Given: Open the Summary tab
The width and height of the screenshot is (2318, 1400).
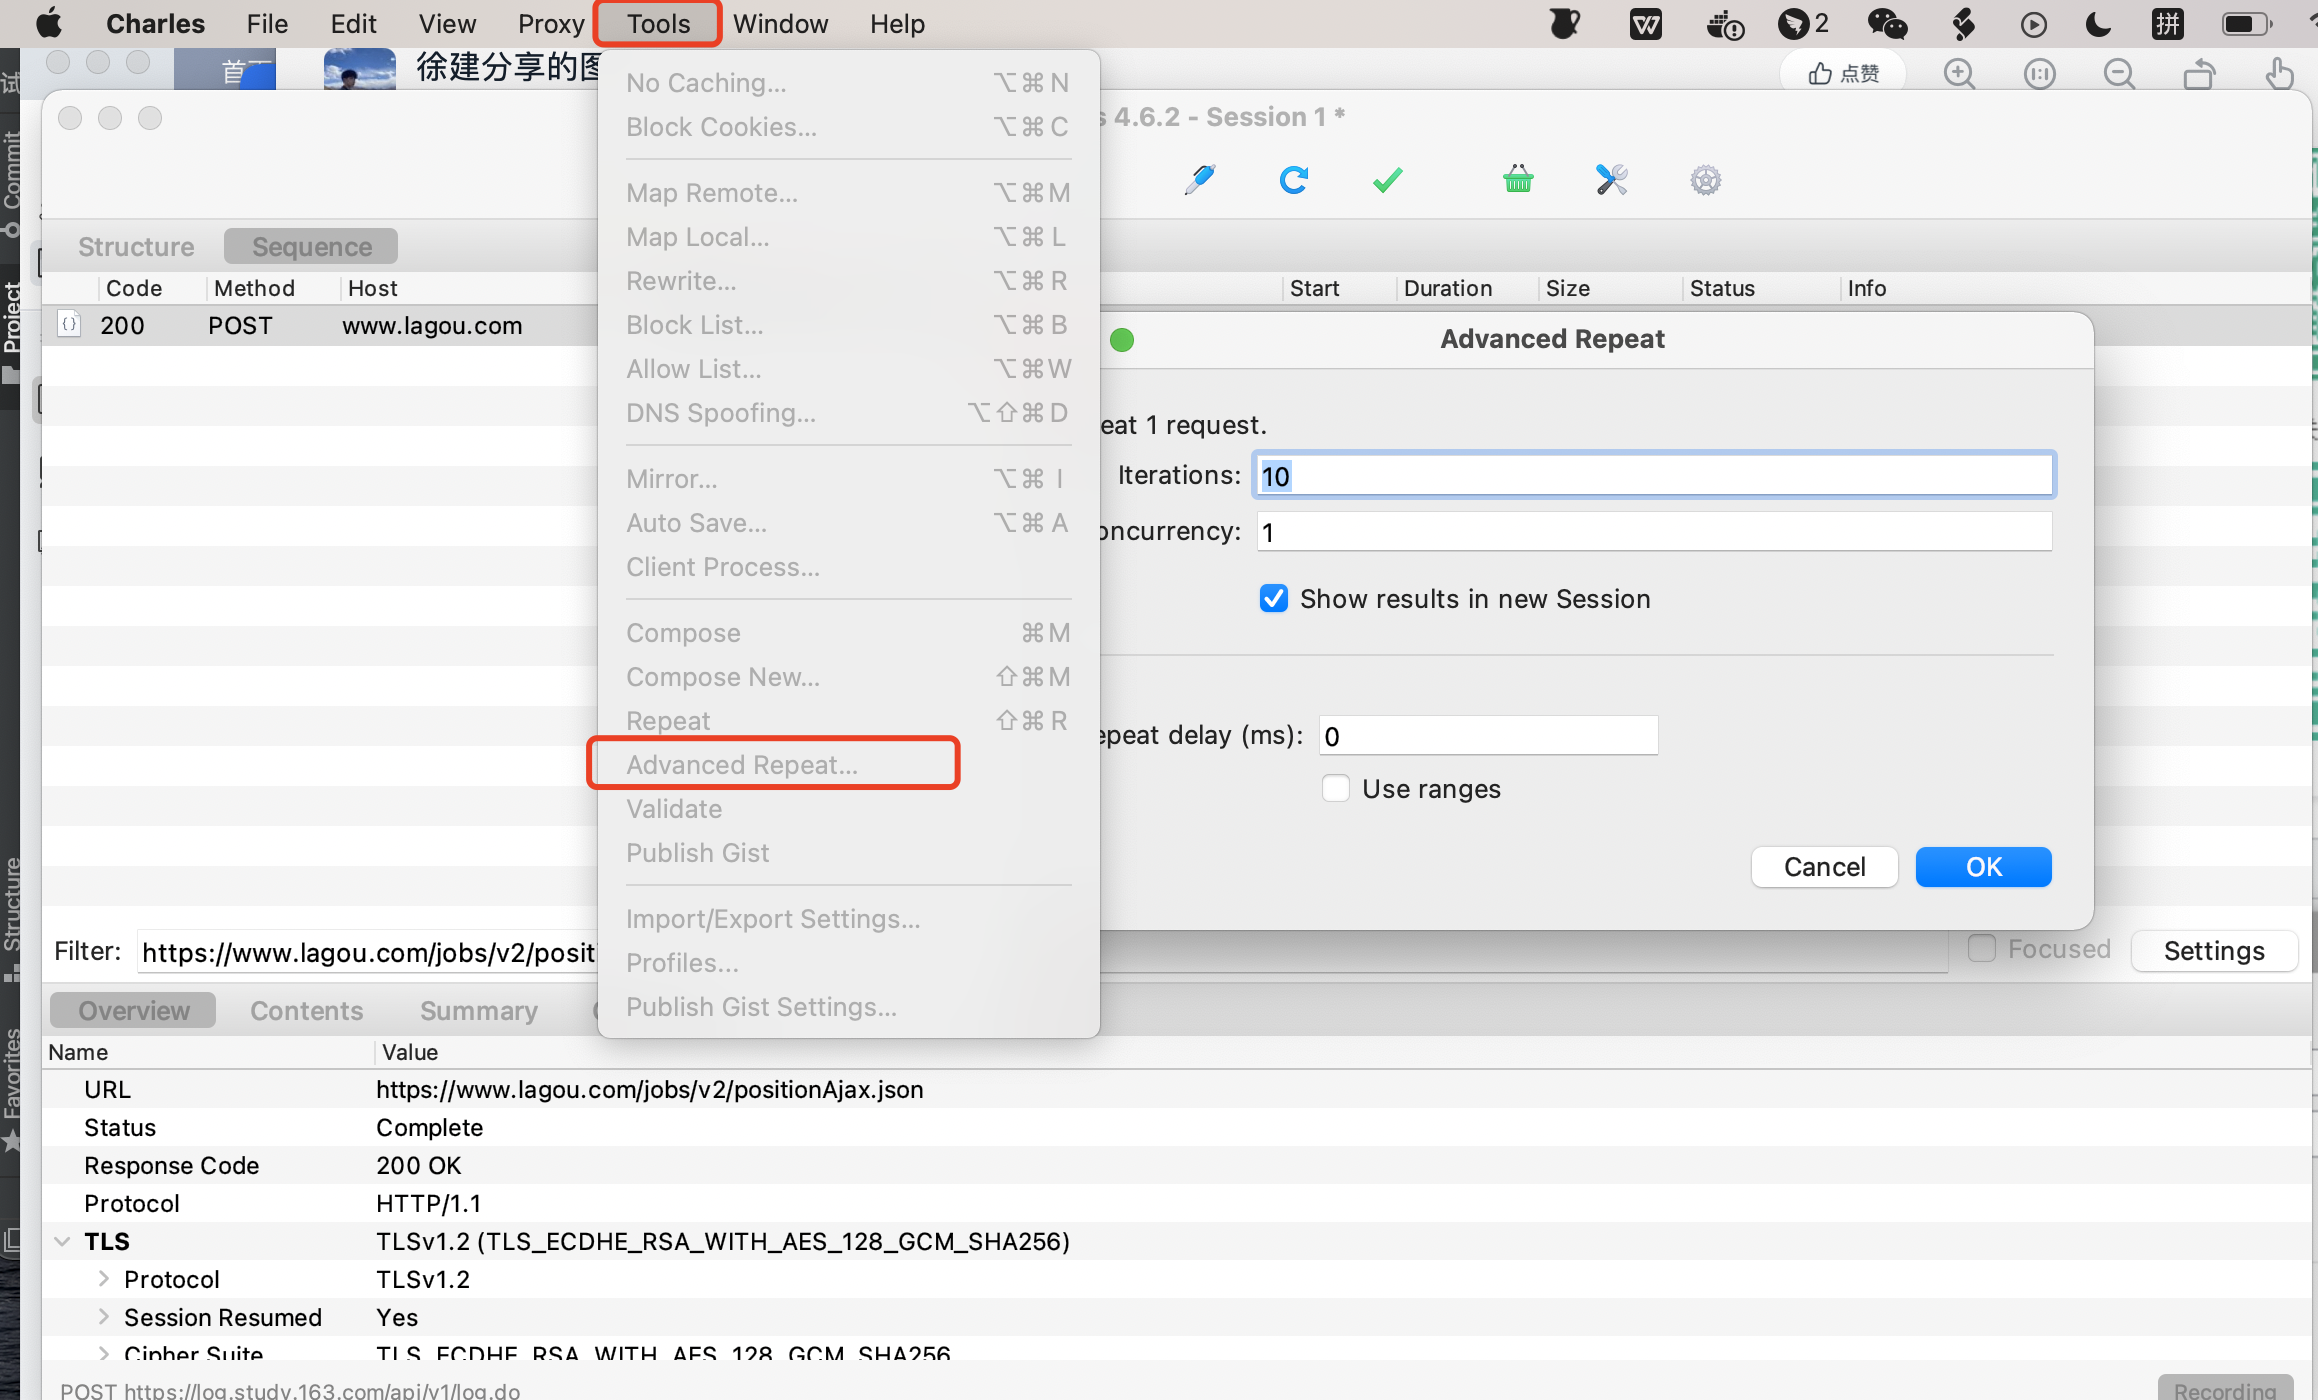Looking at the screenshot, I should pyautogui.click(x=478, y=1011).
